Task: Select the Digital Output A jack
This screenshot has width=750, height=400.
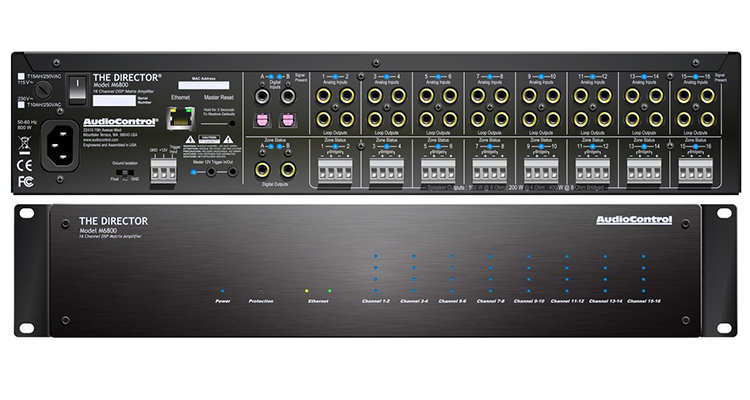Action: pyautogui.click(x=262, y=169)
